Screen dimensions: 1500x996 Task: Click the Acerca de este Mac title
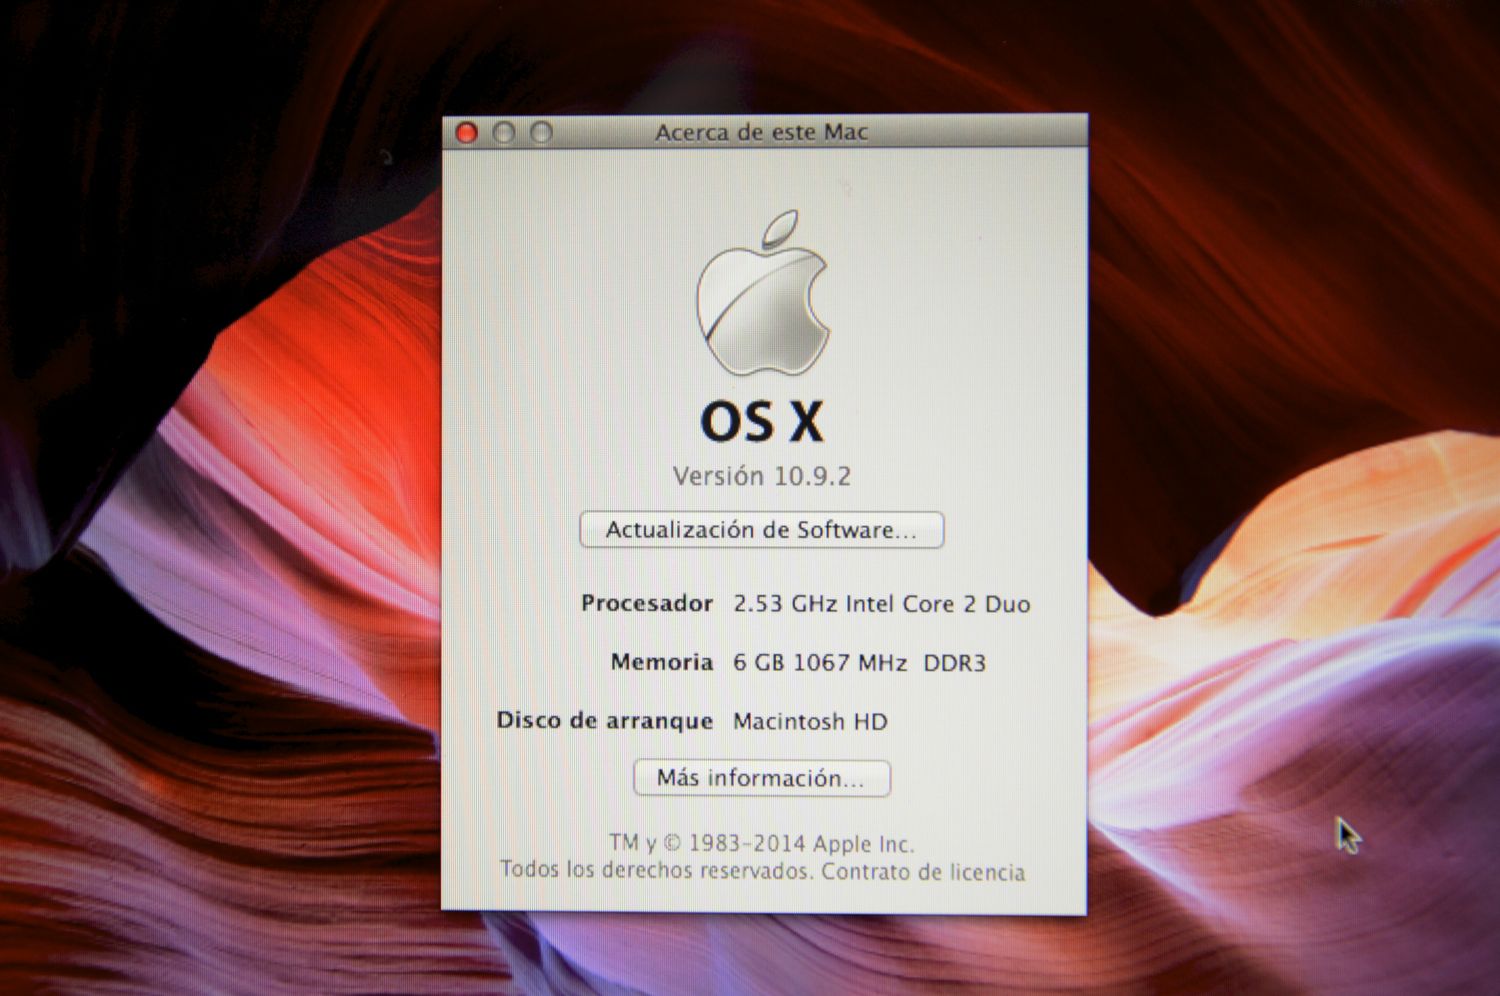[761, 132]
